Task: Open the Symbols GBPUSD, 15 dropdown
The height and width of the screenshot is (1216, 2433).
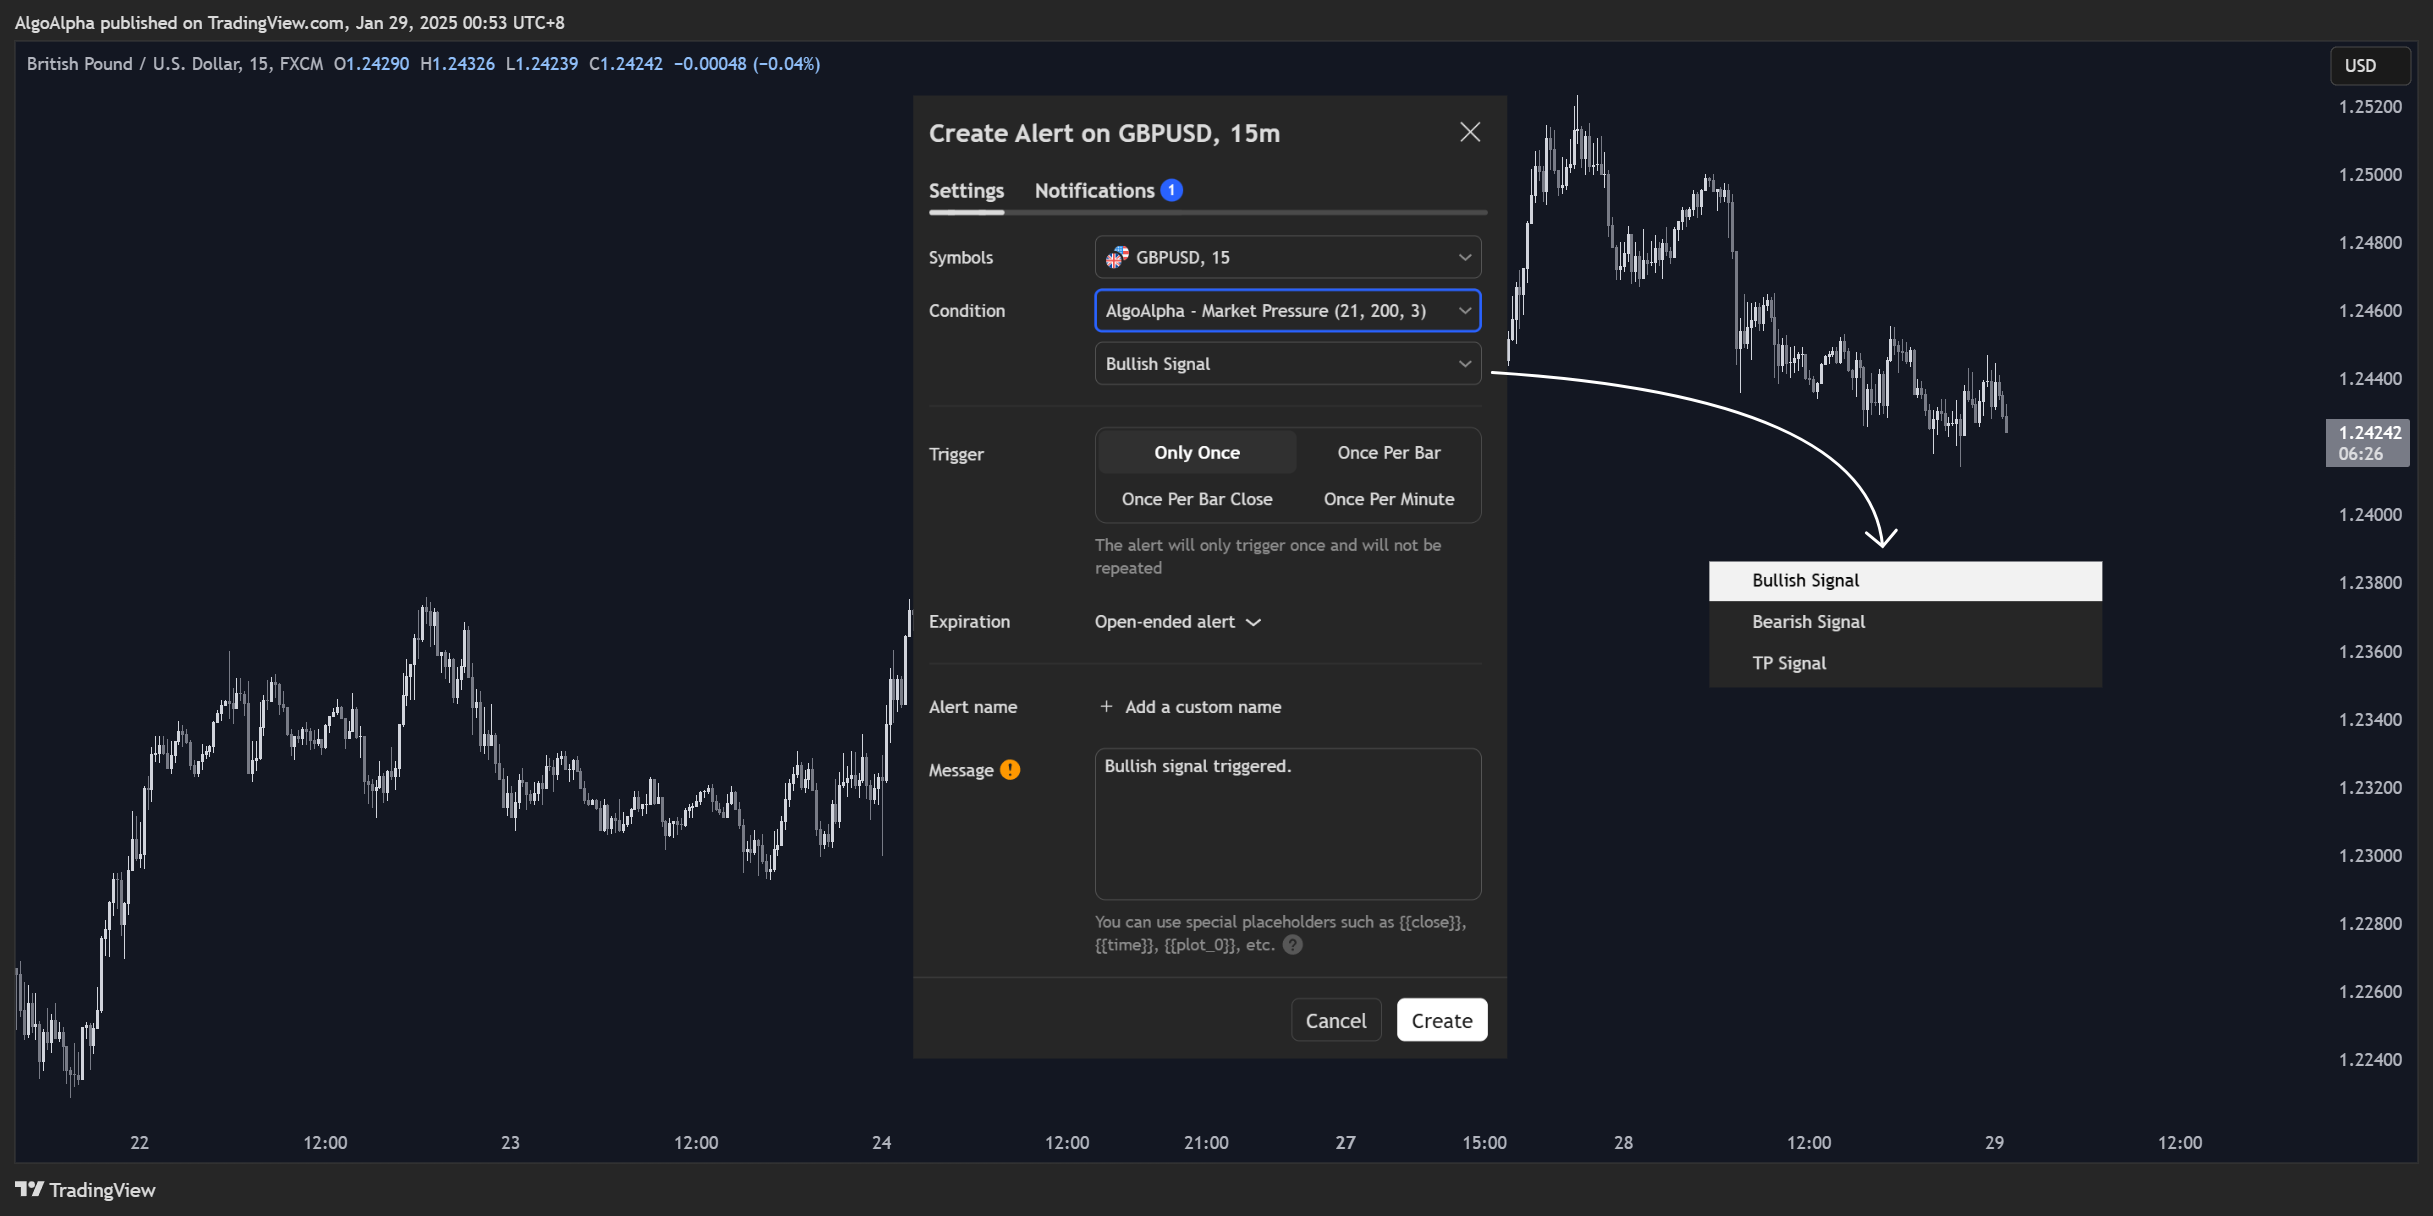Action: tap(1288, 257)
